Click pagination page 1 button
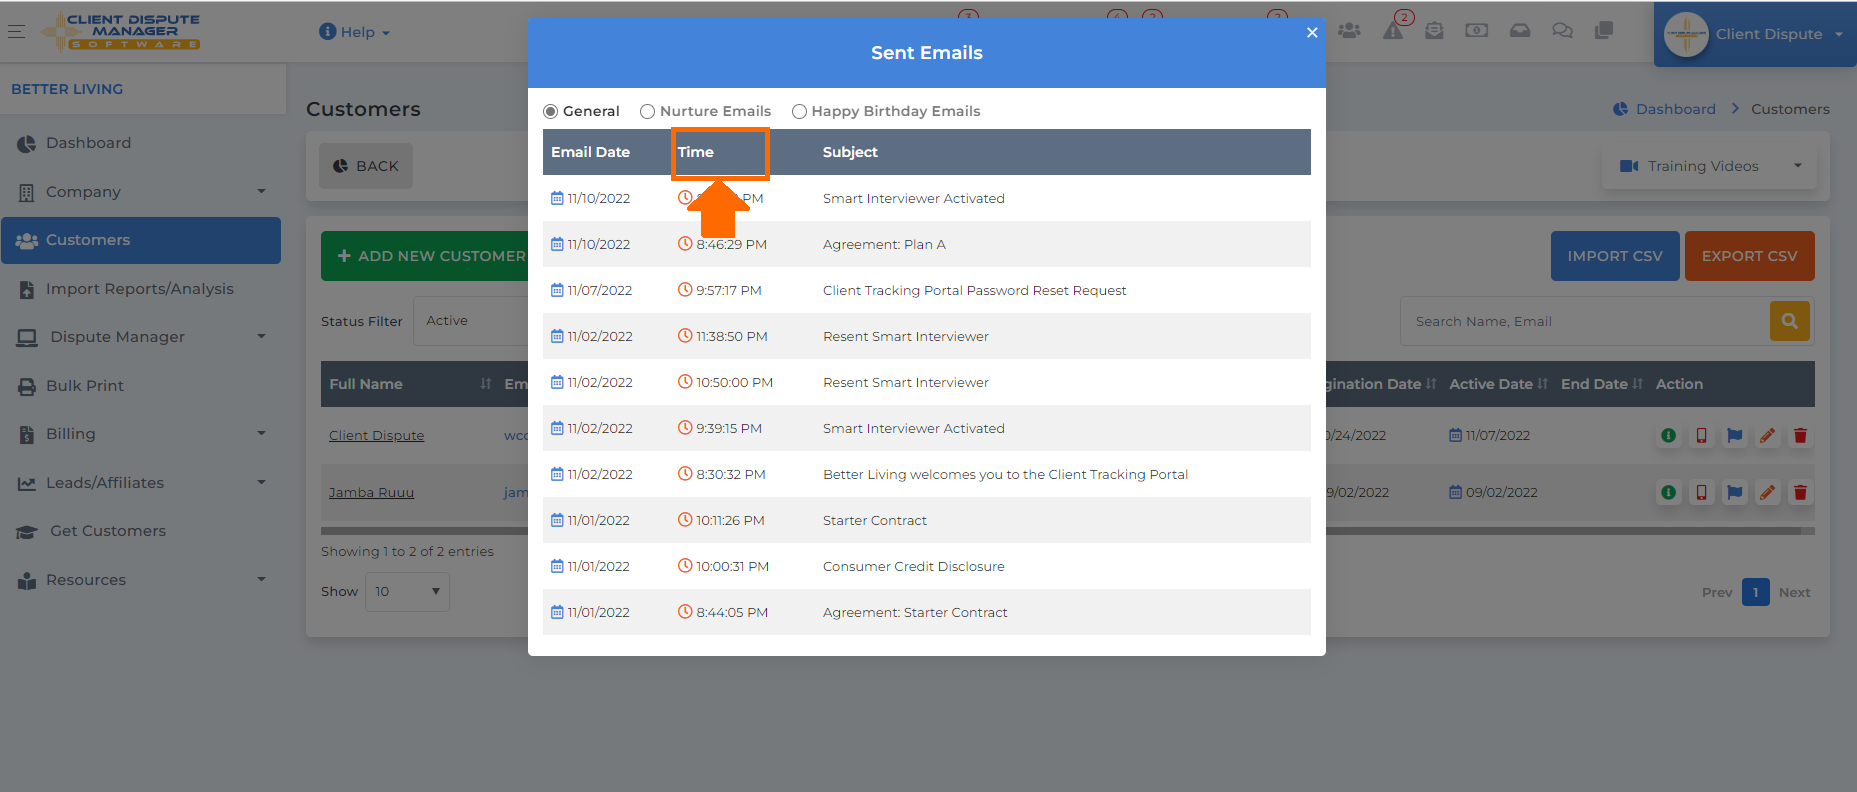 [x=1755, y=592]
